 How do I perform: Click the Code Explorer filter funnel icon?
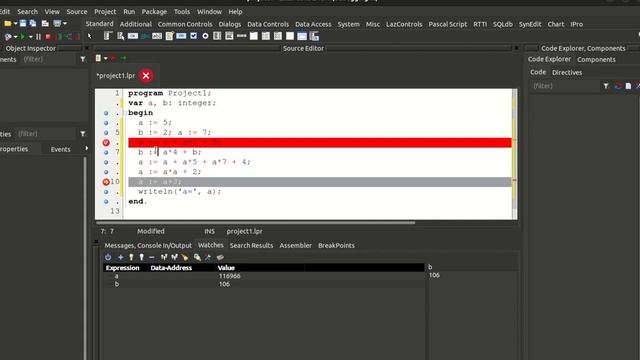click(606, 86)
